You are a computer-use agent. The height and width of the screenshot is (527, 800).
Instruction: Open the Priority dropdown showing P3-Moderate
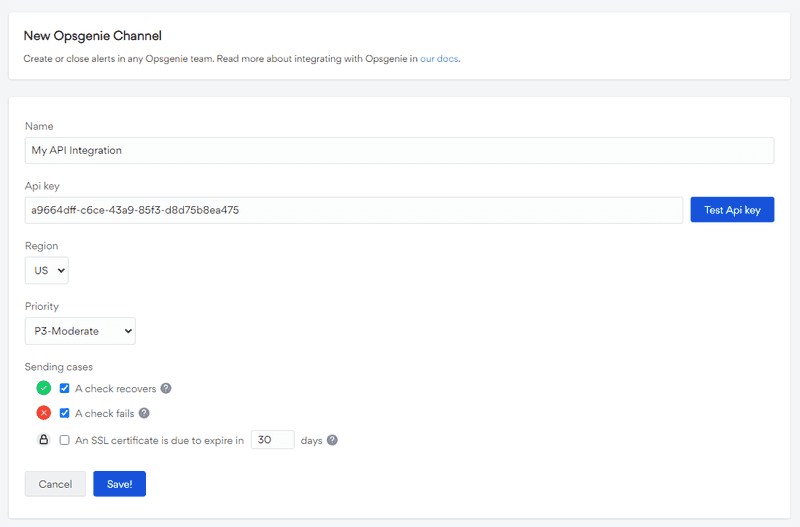pos(80,331)
